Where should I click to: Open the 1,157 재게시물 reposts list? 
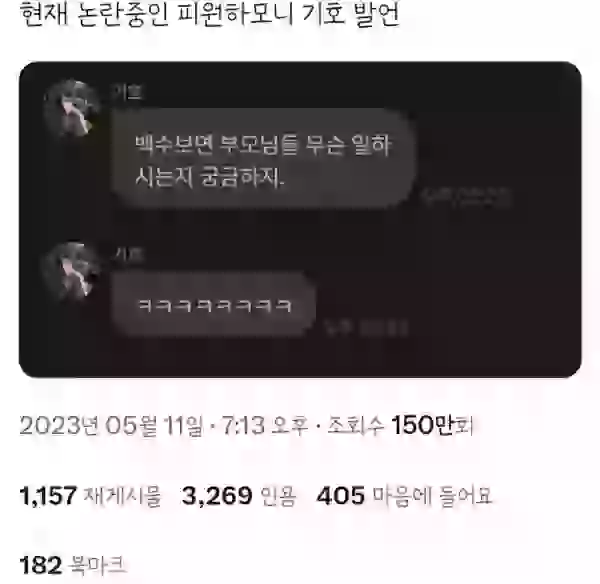click(x=90, y=496)
